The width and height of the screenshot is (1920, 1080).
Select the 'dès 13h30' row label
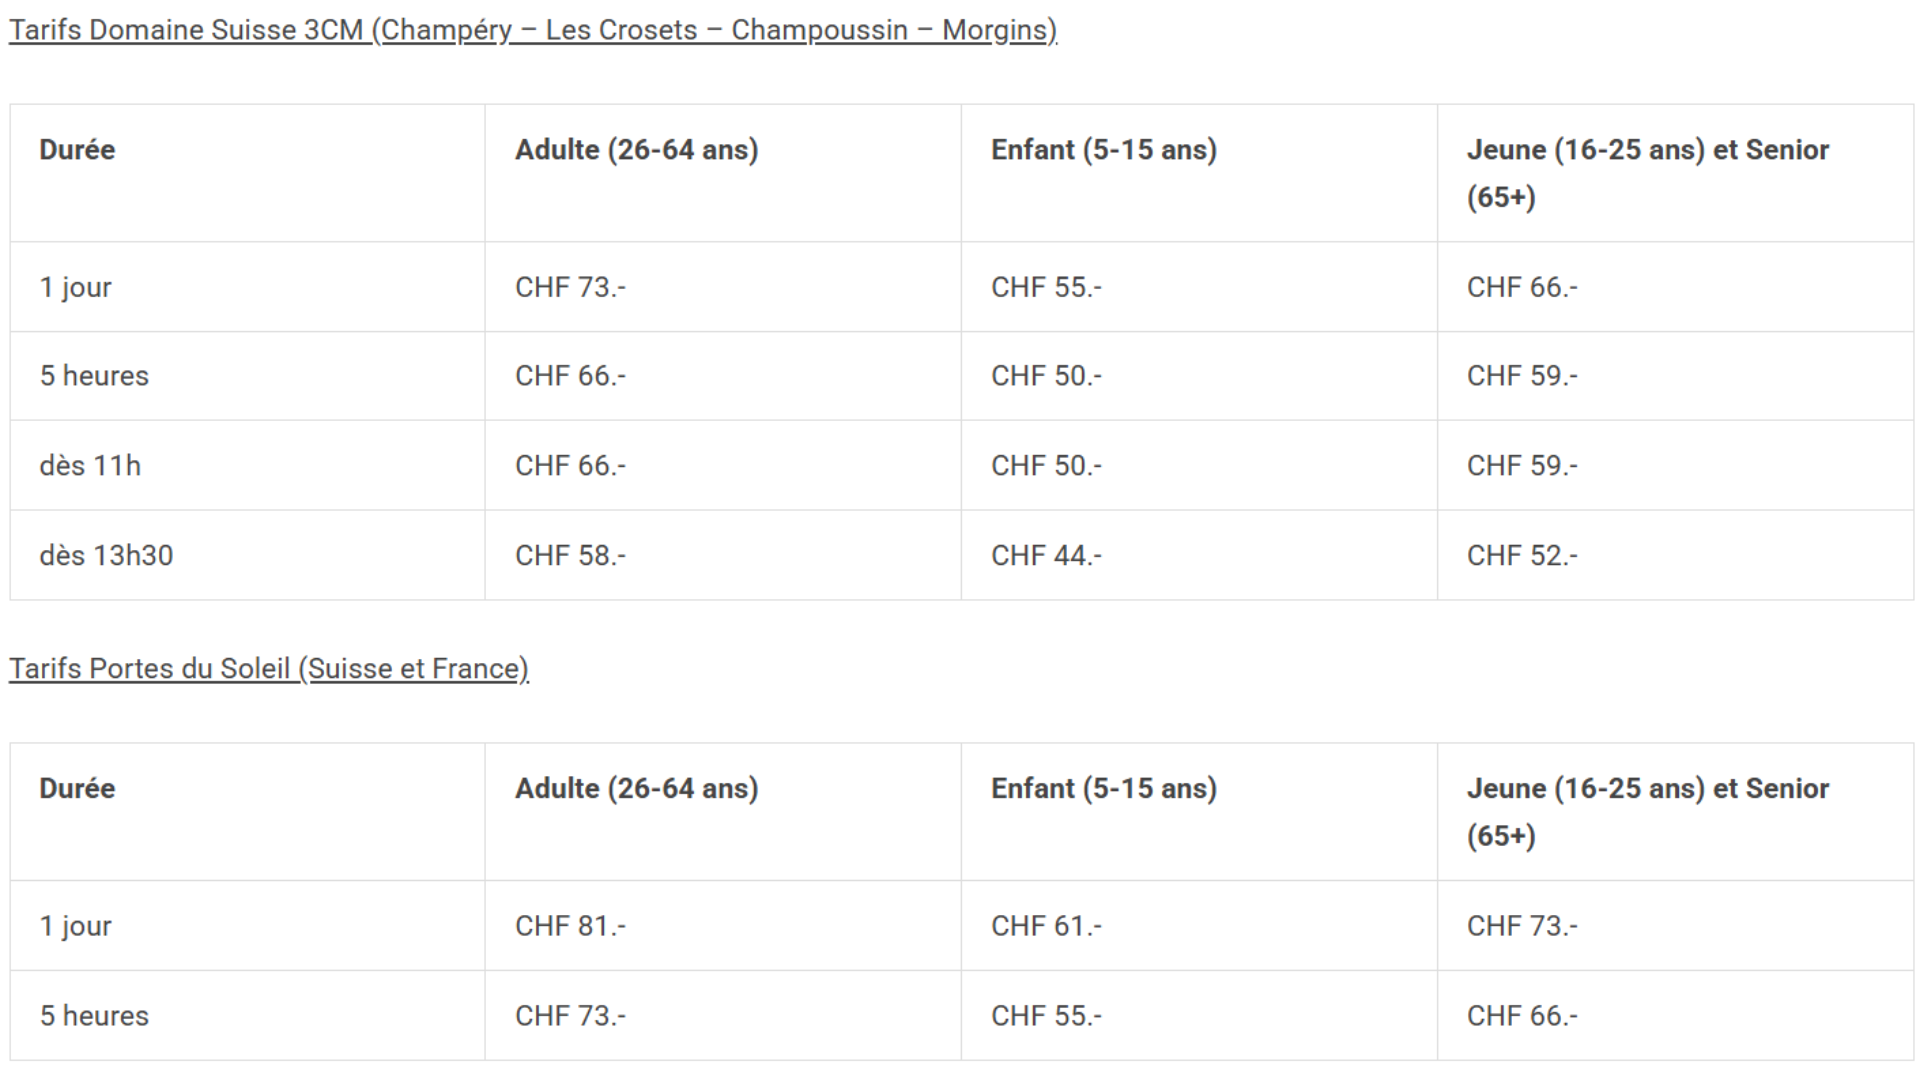(106, 556)
